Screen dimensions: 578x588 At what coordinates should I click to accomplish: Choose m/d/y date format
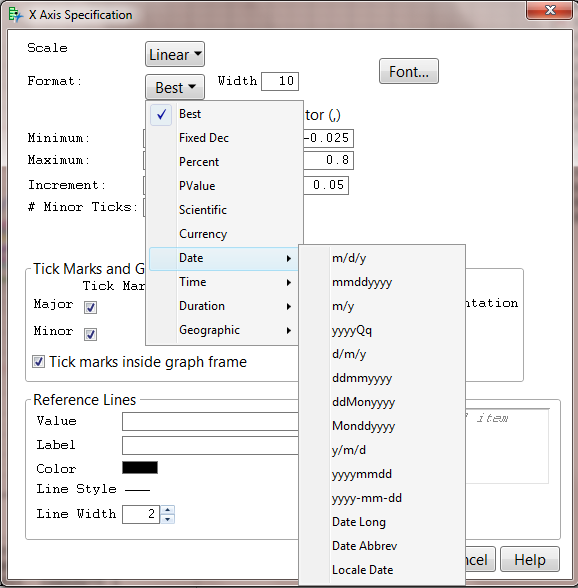(382, 258)
